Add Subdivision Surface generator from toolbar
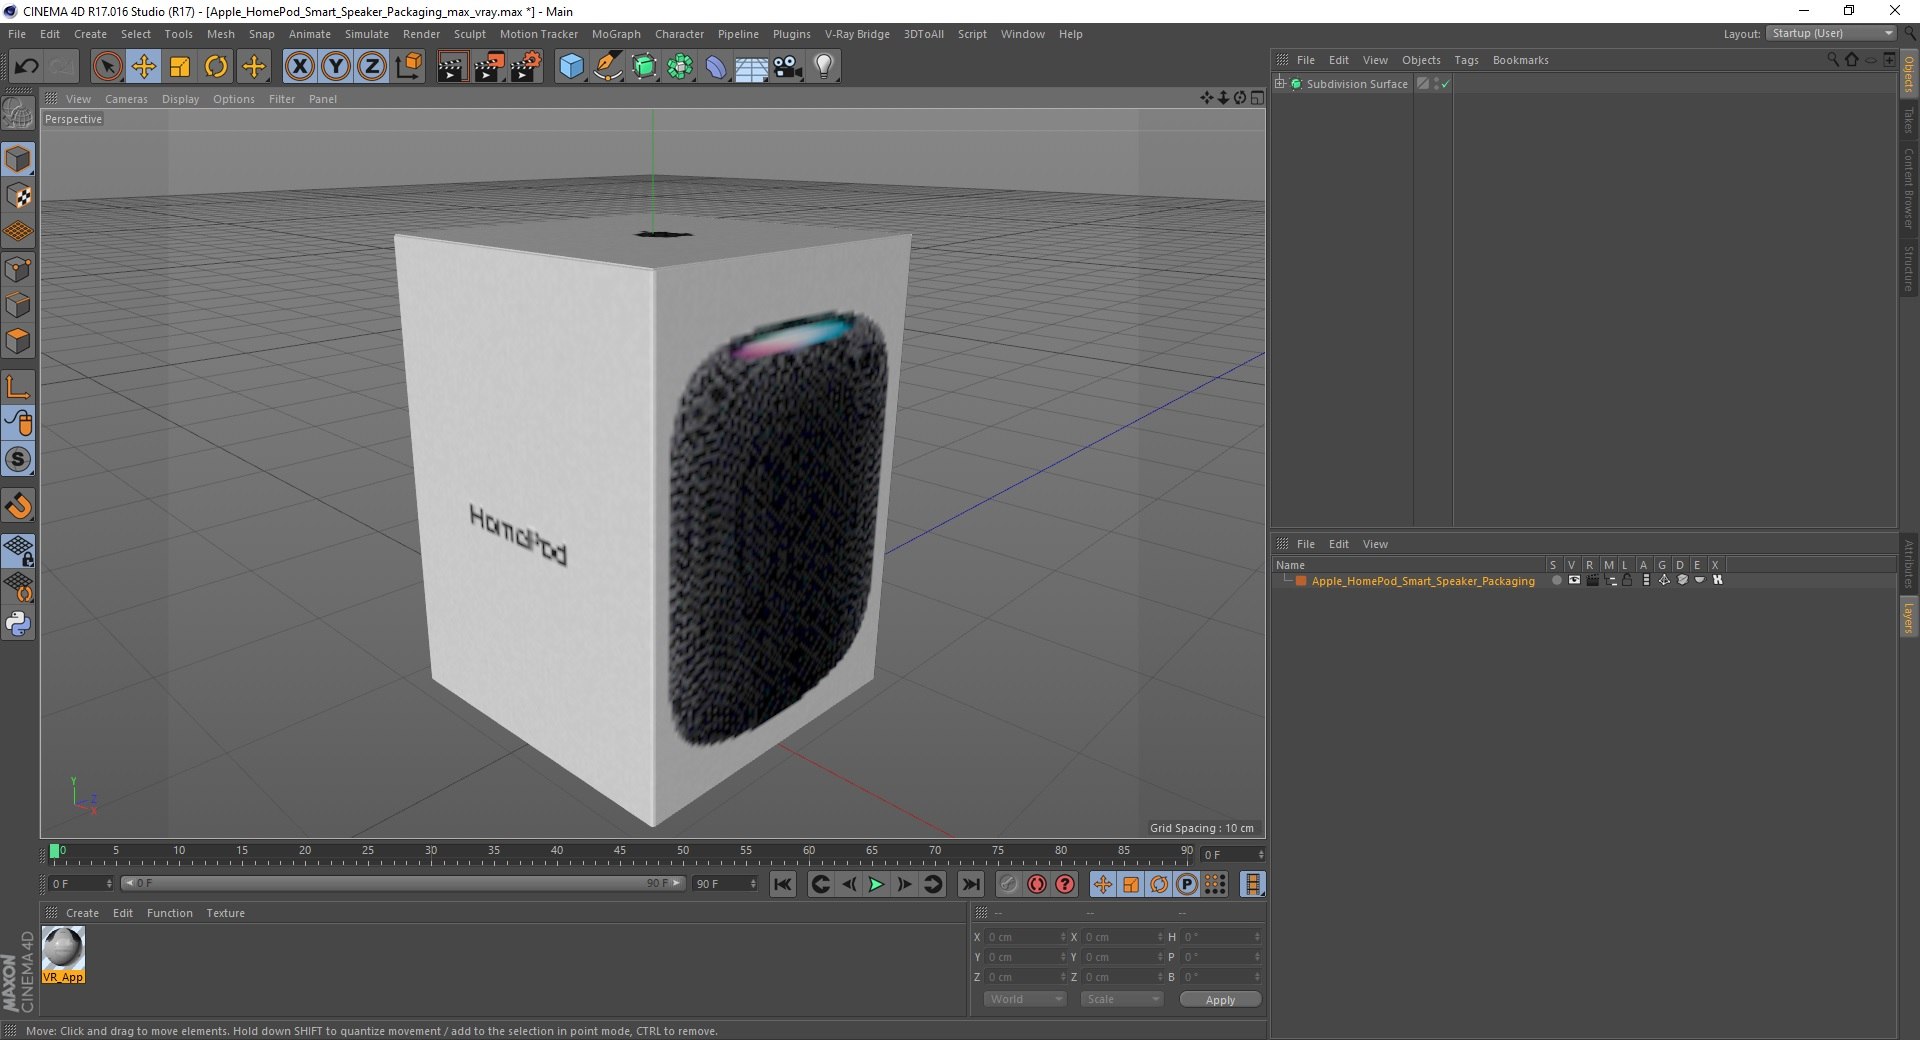1920x1040 pixels. coord(644,67)
